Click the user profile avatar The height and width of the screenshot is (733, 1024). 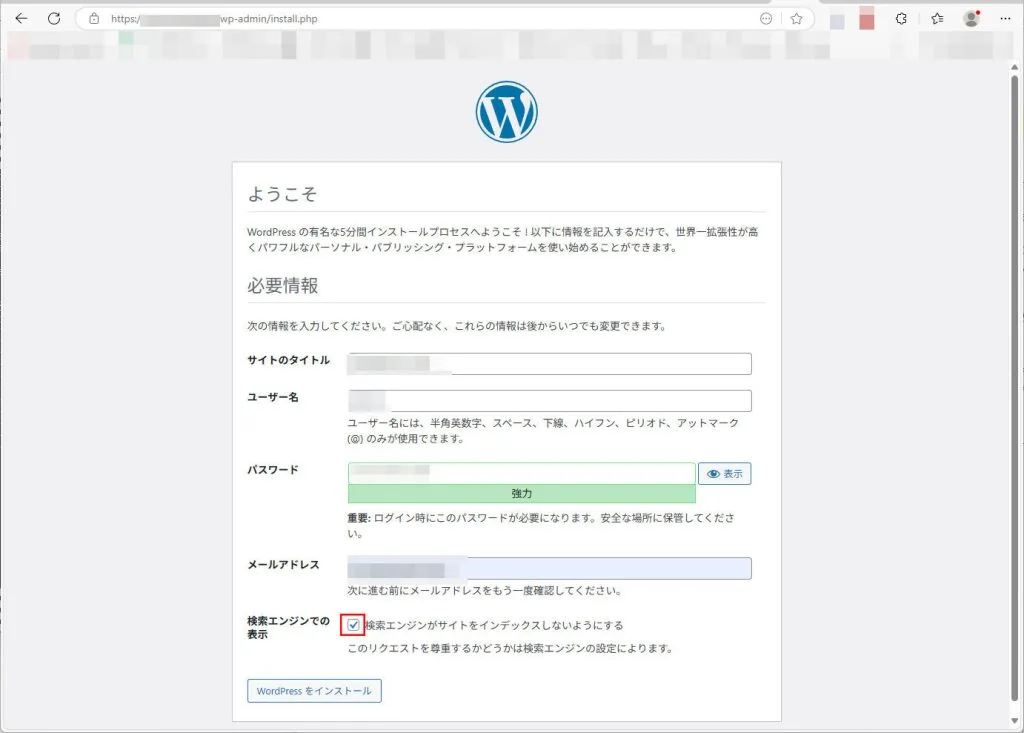[971, 18]
